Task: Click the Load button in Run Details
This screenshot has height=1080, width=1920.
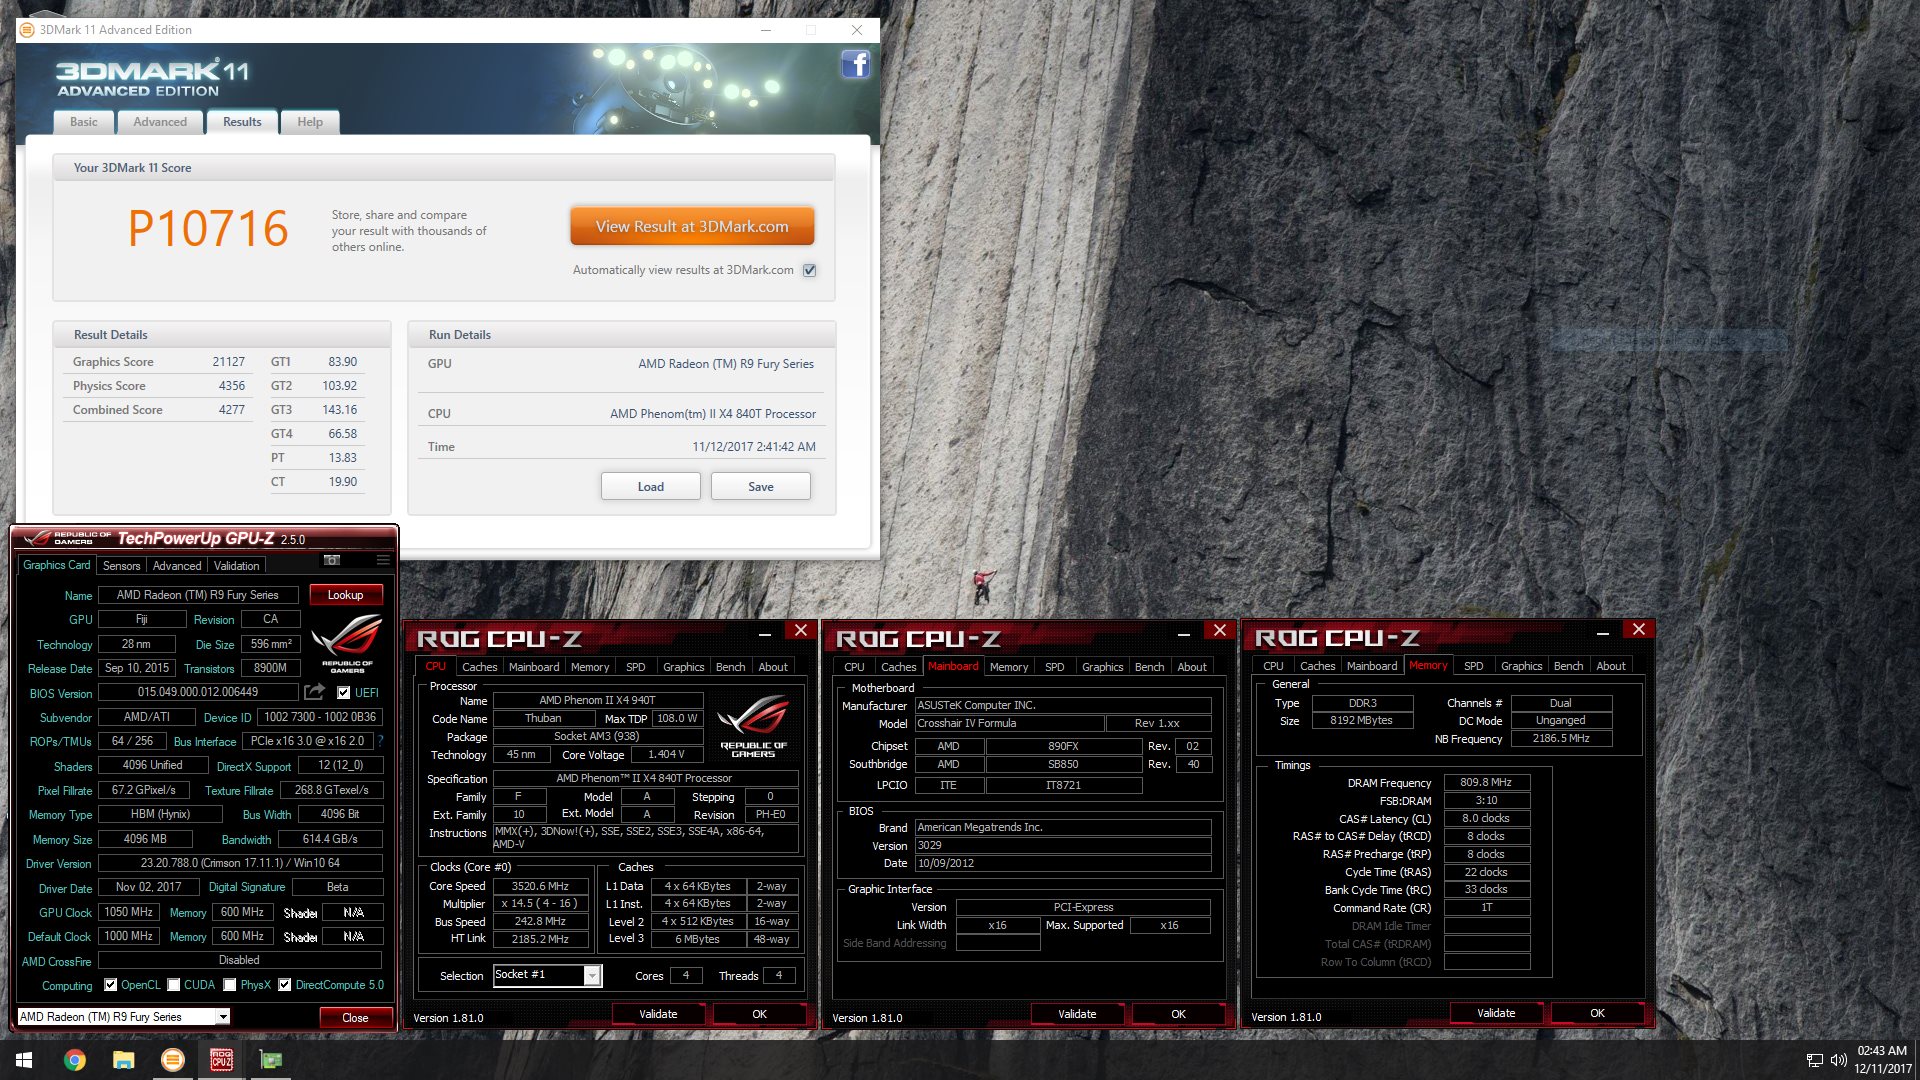Action: point(651,487)
